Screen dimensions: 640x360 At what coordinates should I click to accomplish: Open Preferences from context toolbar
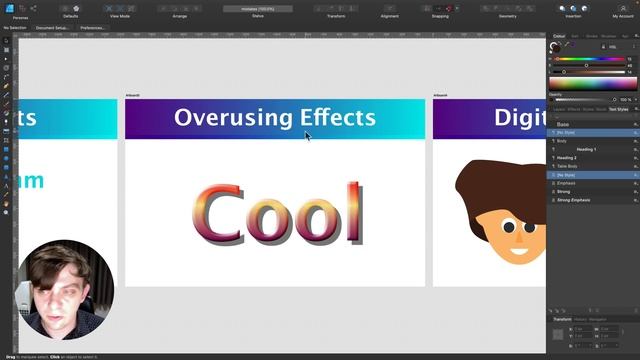pos(93,28)
